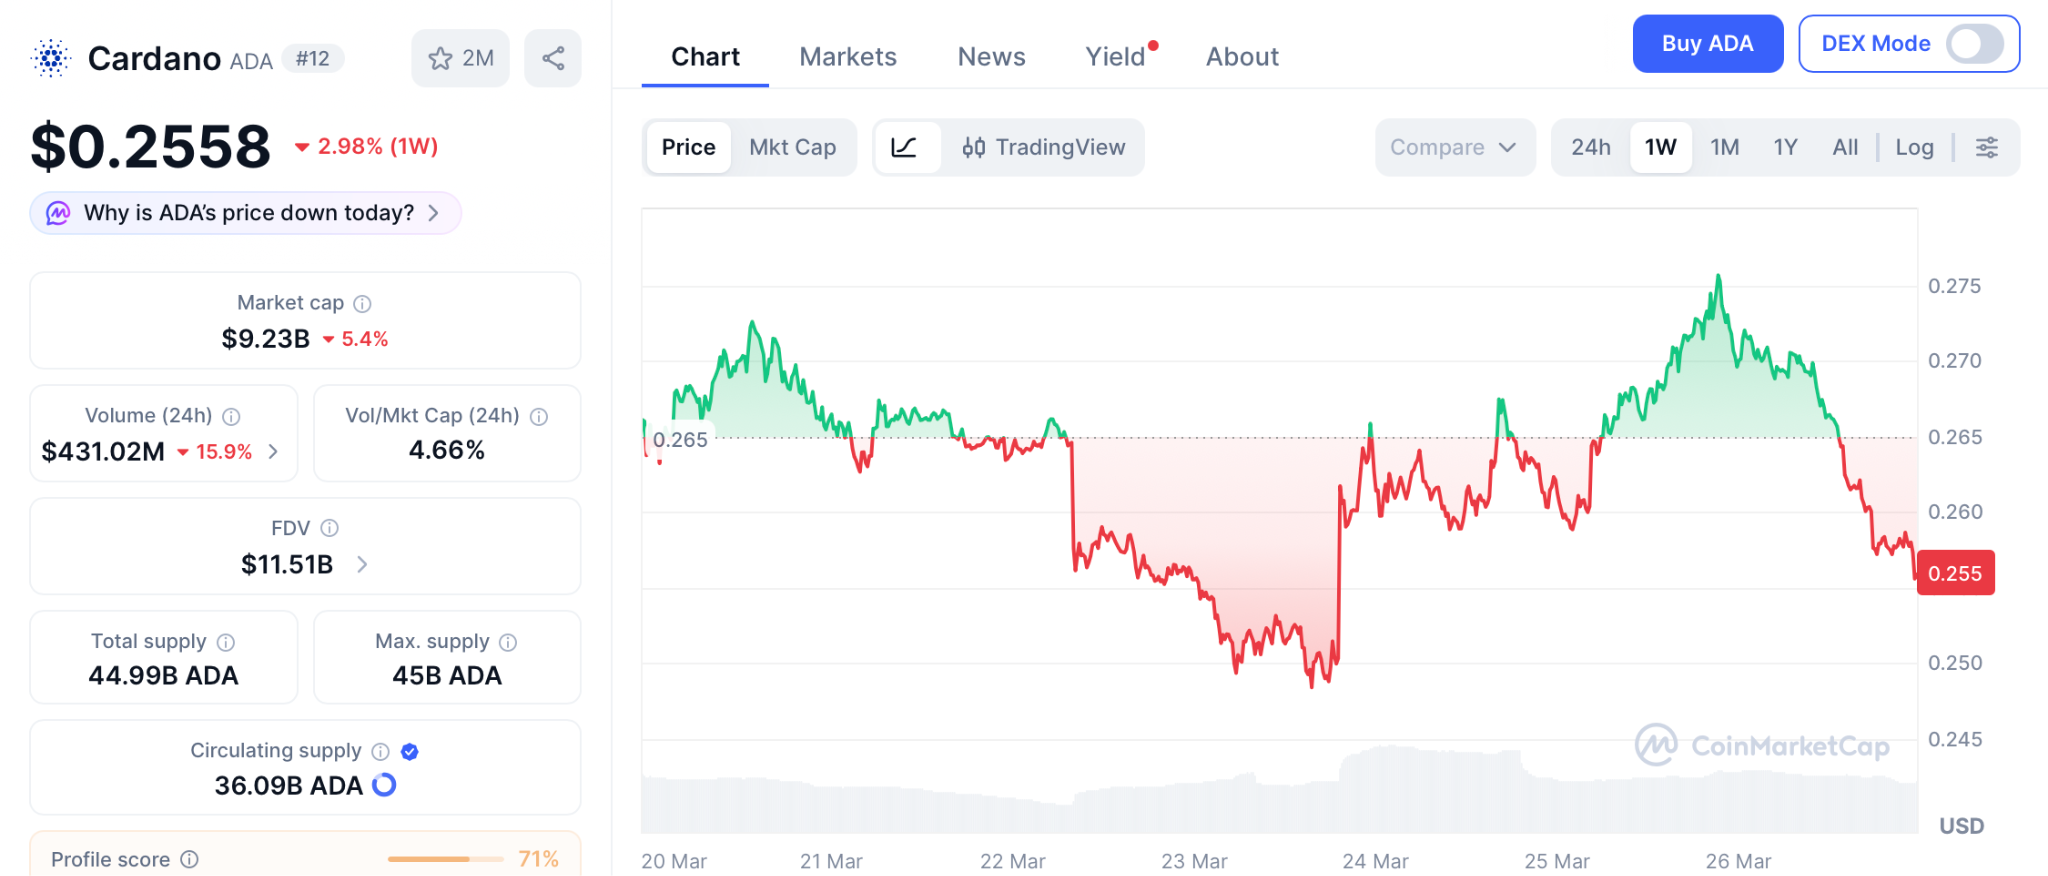2048x876 pixels.
Task: Toggle Log scale on the chart
Action: (1913, 146)
